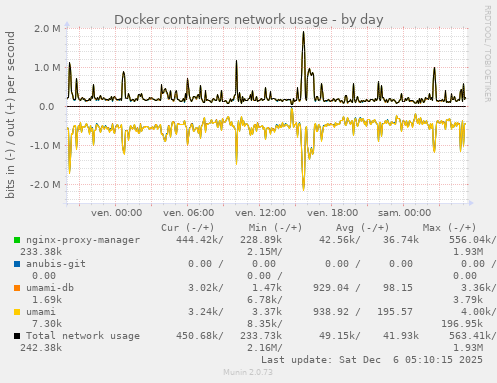Select the Total network usage label
The image size is (497, 383).
(x=83, y=336)
